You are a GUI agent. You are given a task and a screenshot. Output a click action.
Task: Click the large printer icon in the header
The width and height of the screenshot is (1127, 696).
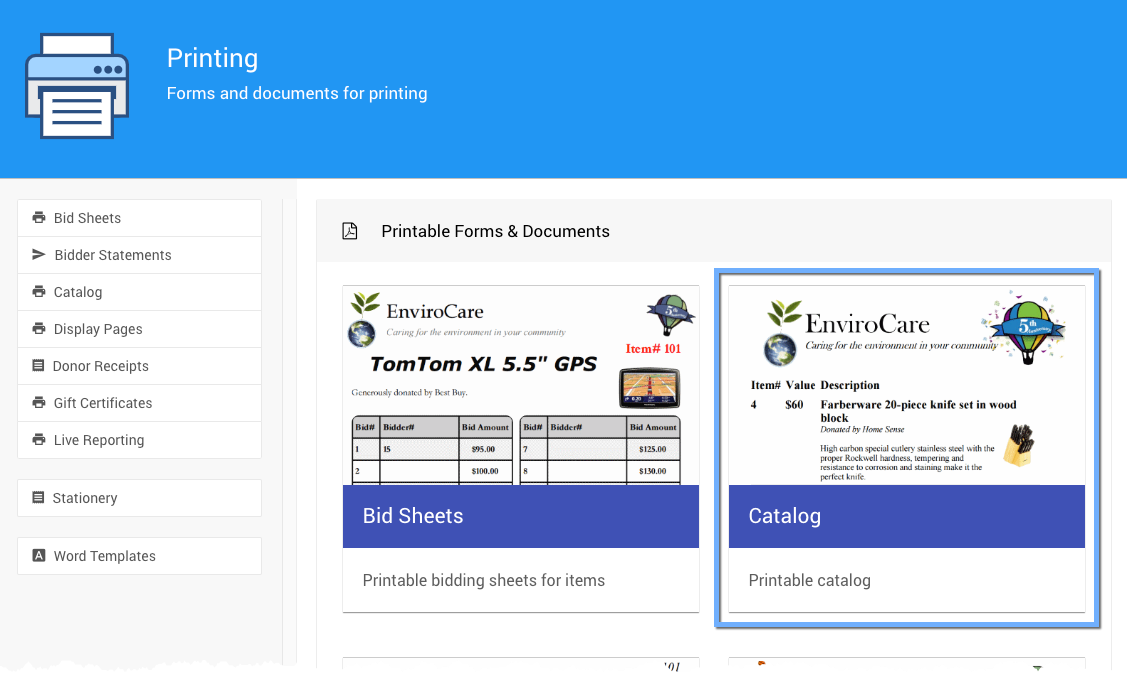click(77, 85)
